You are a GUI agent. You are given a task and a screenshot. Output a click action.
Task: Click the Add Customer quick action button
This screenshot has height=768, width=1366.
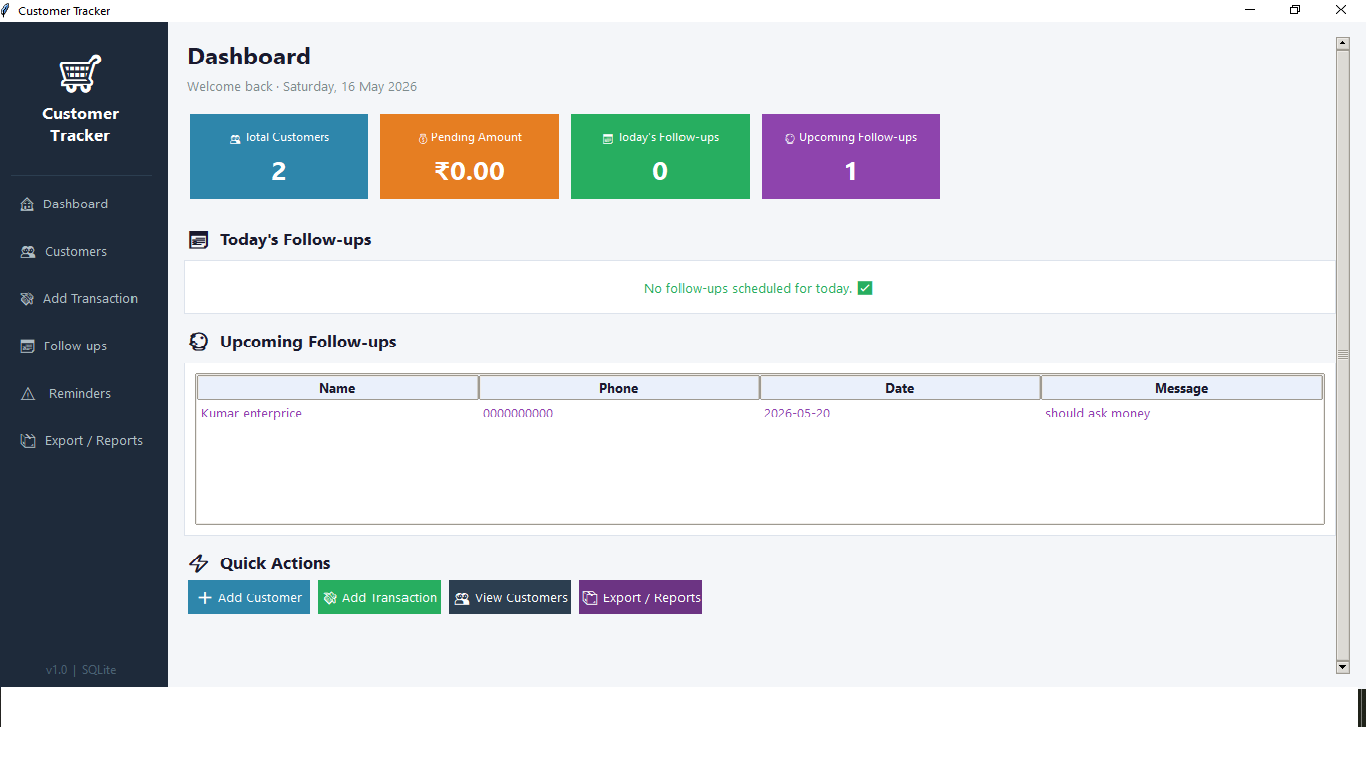pyautogui.click(x=249, y=597)
